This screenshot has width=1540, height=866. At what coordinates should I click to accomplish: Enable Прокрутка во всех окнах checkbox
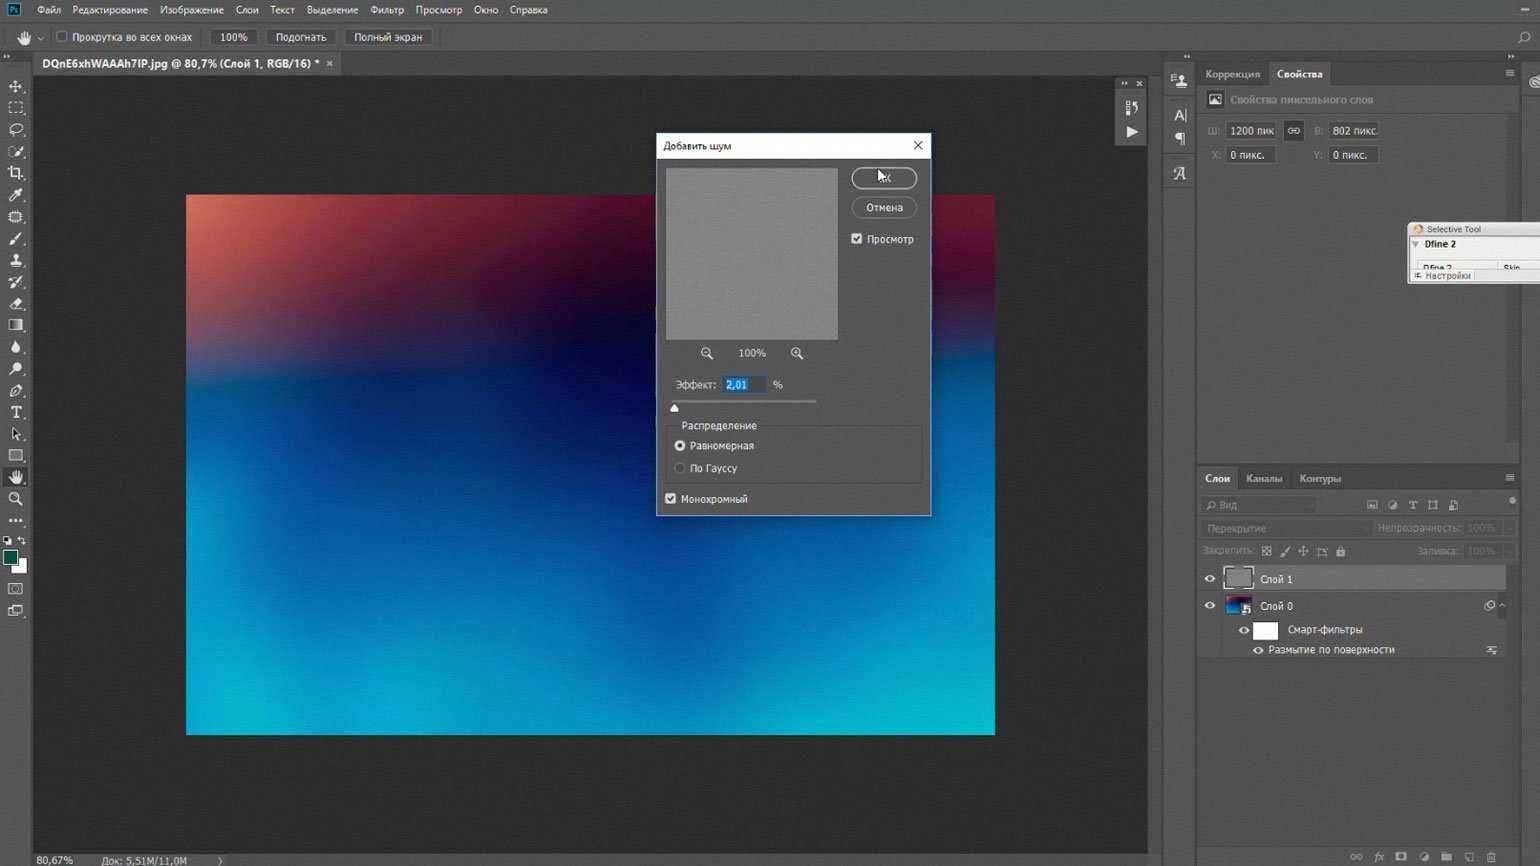pyautogui.click(x=62, y=37)
